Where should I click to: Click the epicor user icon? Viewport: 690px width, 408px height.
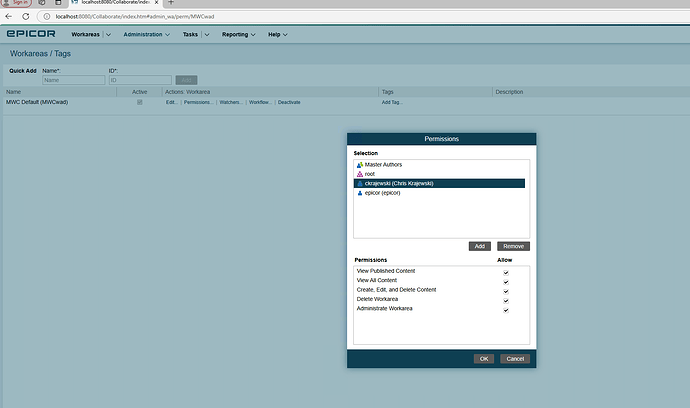[360, 193]
